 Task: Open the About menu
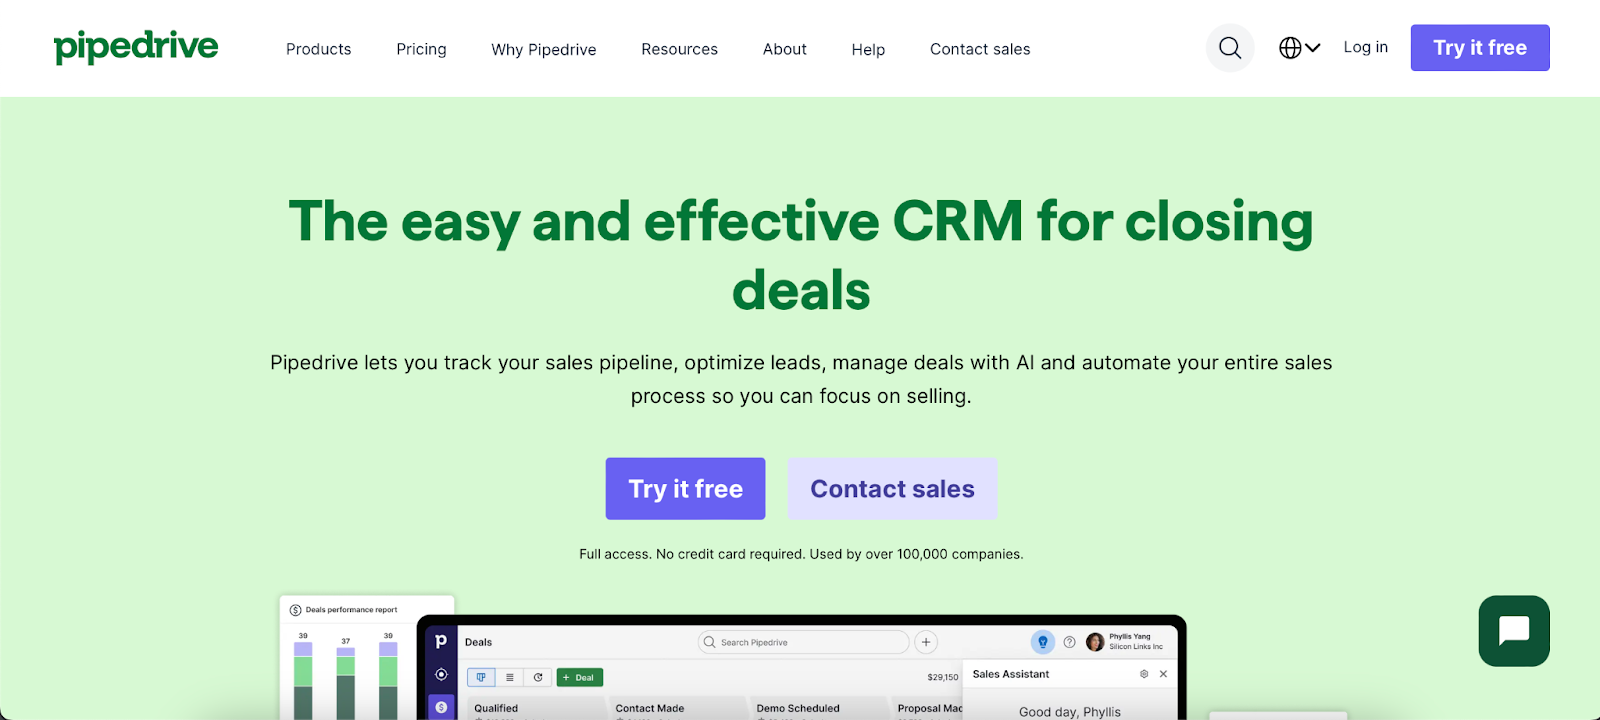coord(785,49)
